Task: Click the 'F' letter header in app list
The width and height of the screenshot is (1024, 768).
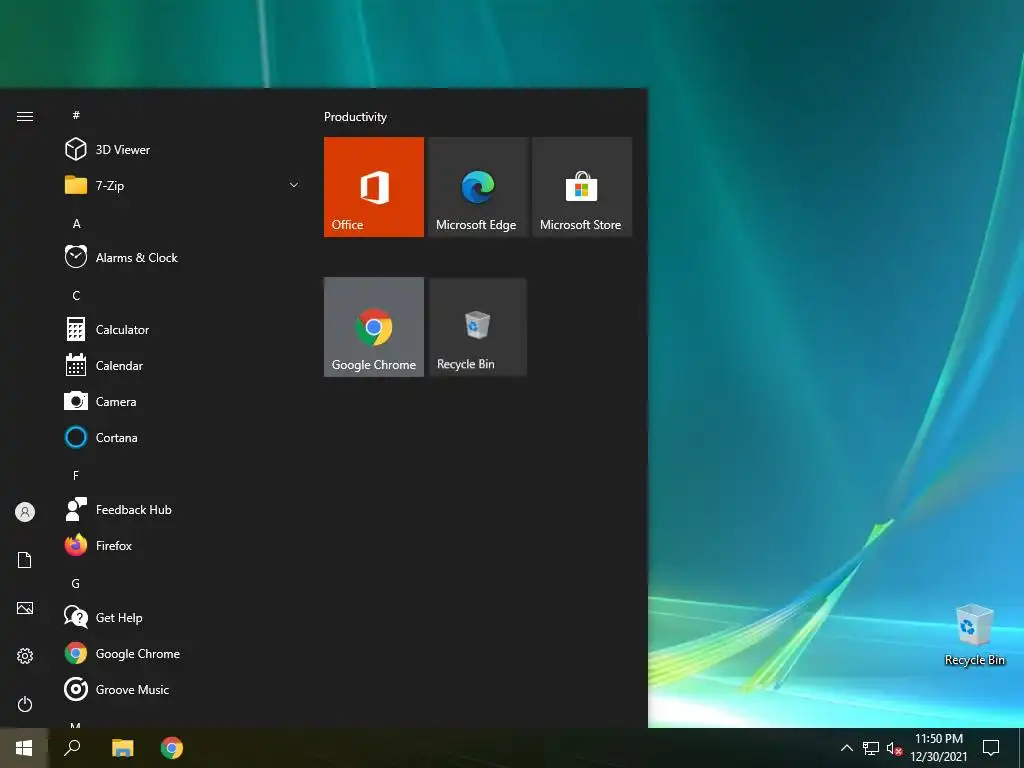Action: pyautogui.click(x=76, y=475)
